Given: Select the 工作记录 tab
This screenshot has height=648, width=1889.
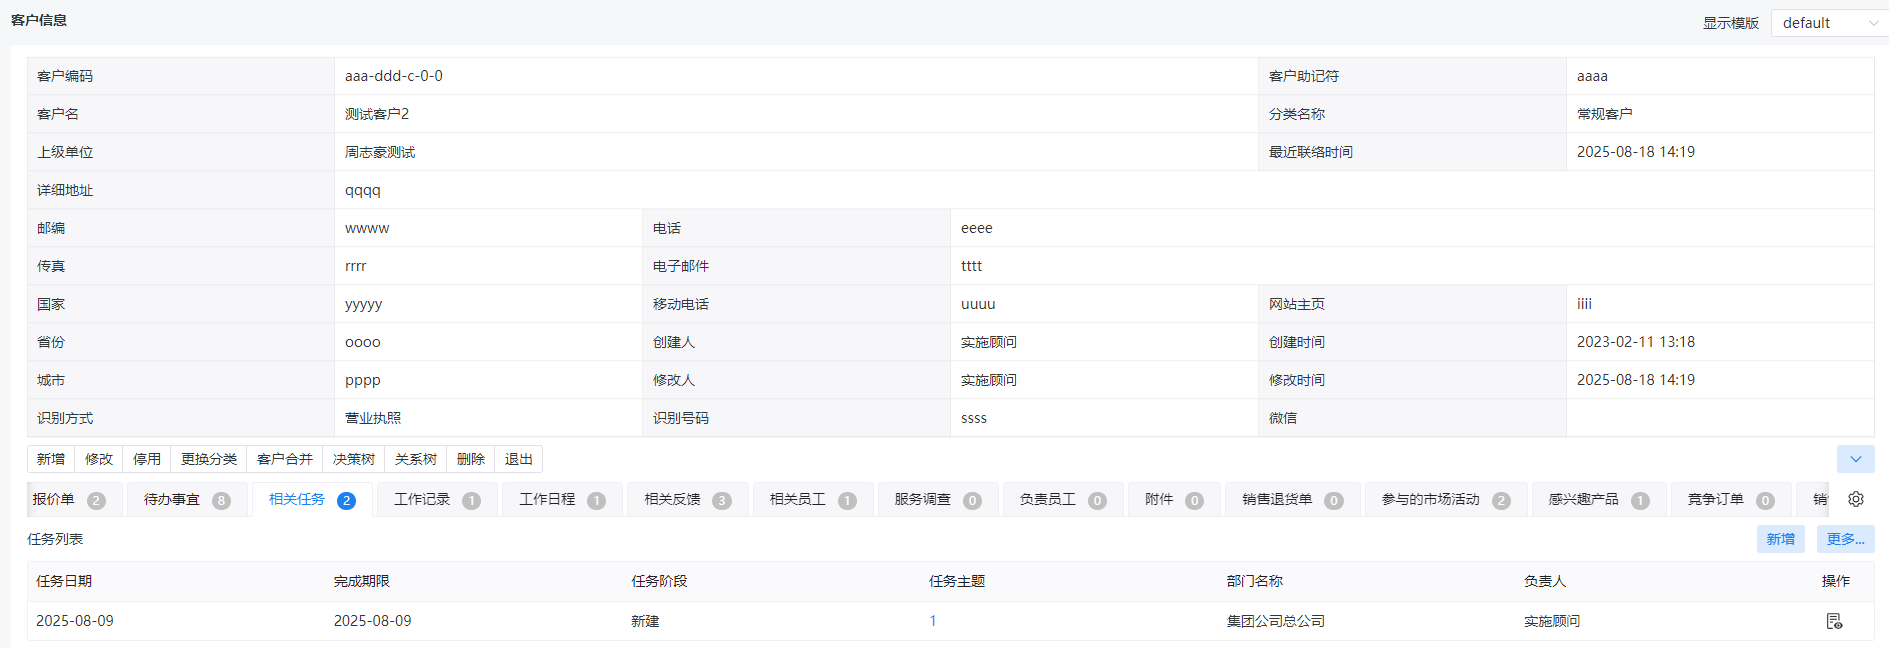Looking at the screenshot, I should [x=436, y=500].
